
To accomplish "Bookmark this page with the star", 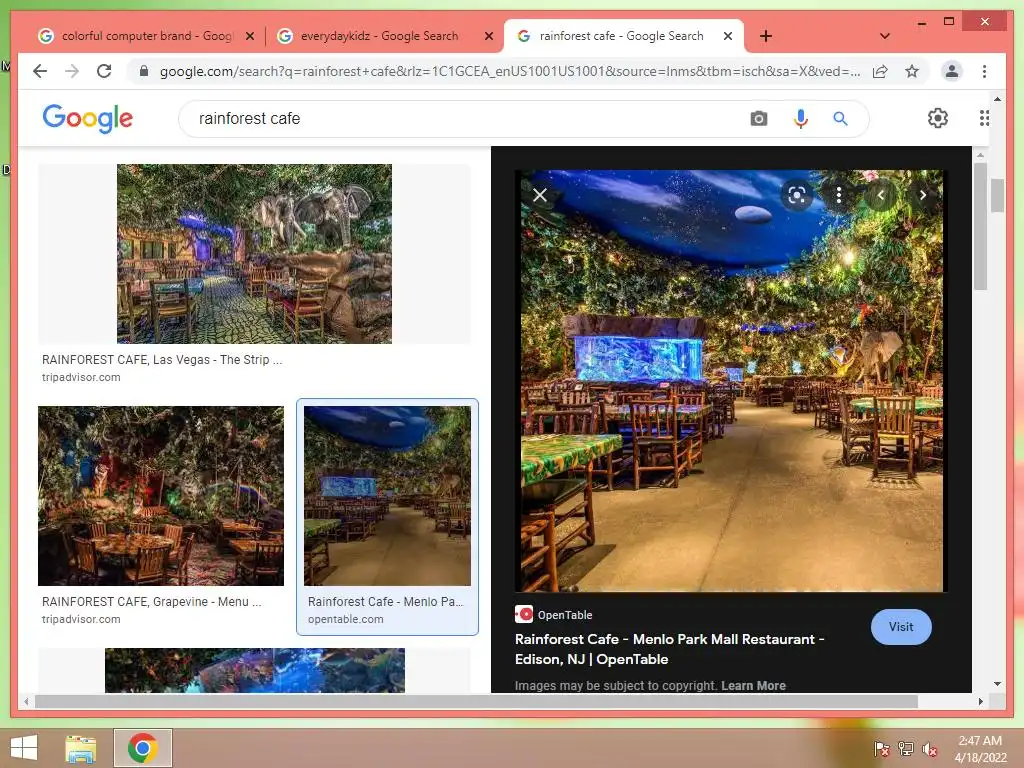I will pos(912,71).
